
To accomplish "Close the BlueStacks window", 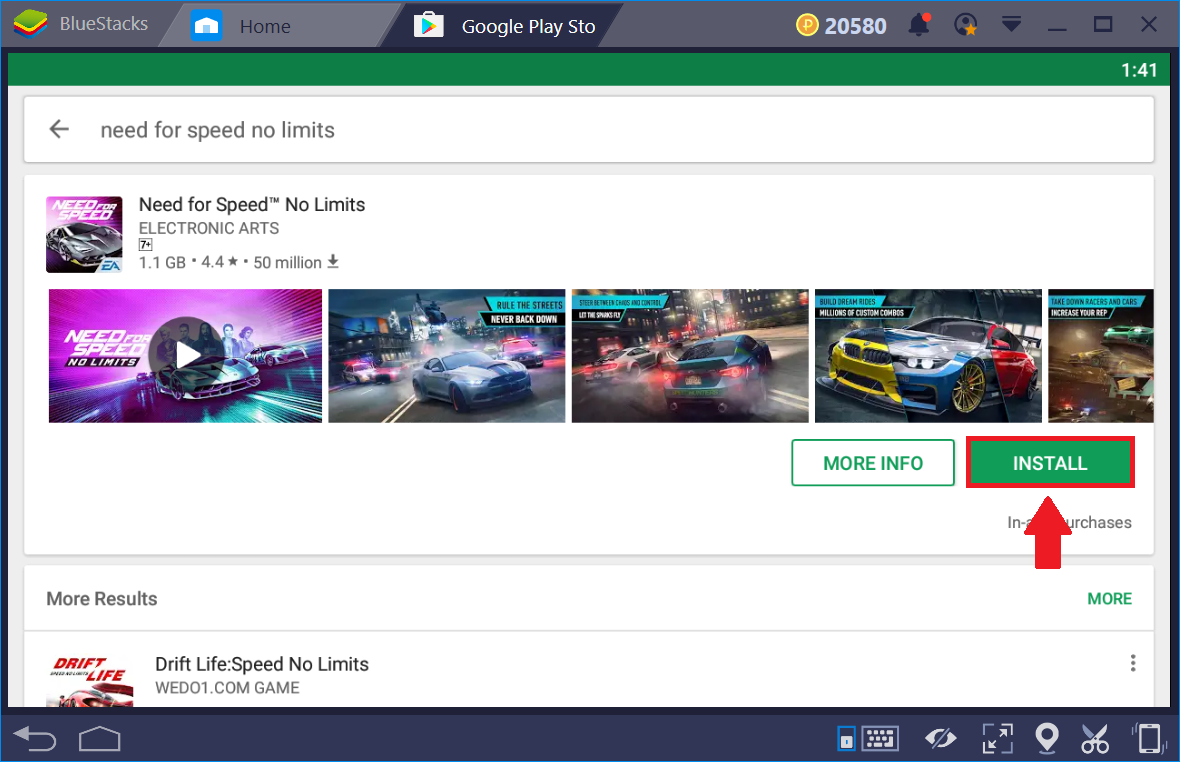I will (x=1148, y=25).
